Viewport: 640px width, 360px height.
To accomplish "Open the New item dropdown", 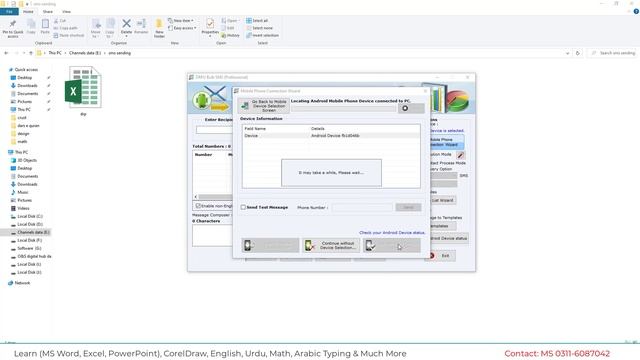I will [x=181, y=20].
